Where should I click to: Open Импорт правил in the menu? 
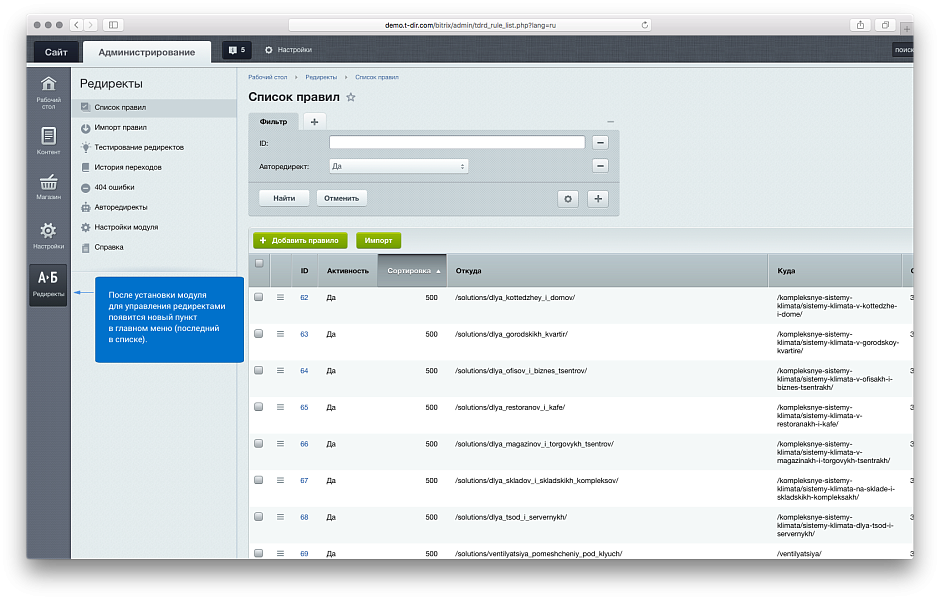(x=120, y=127)
